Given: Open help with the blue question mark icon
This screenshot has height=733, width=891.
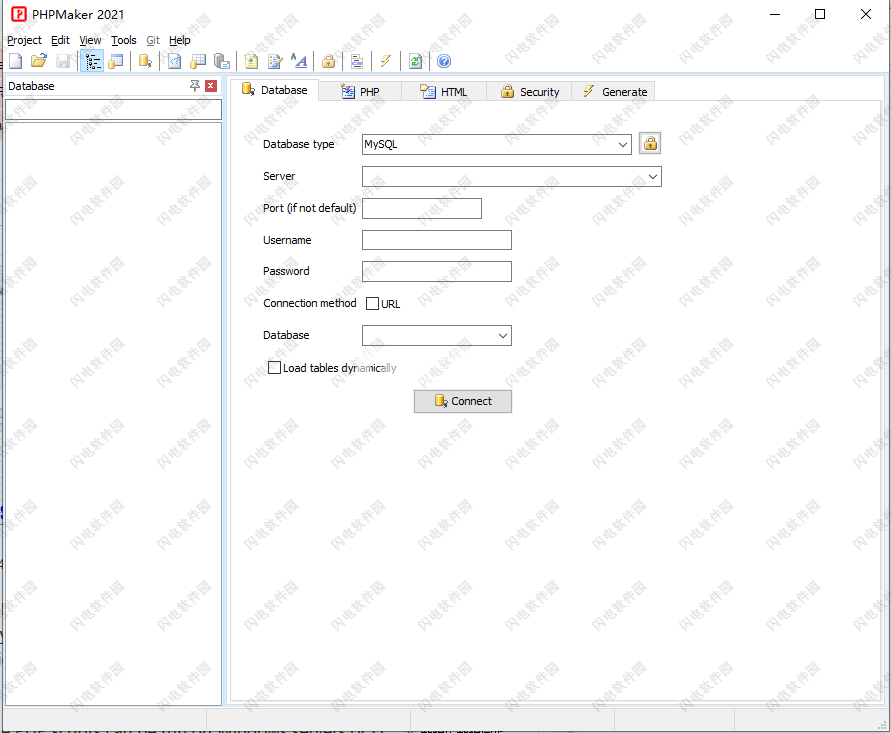Looking at the screenshot, I should (x=444, y=61).
